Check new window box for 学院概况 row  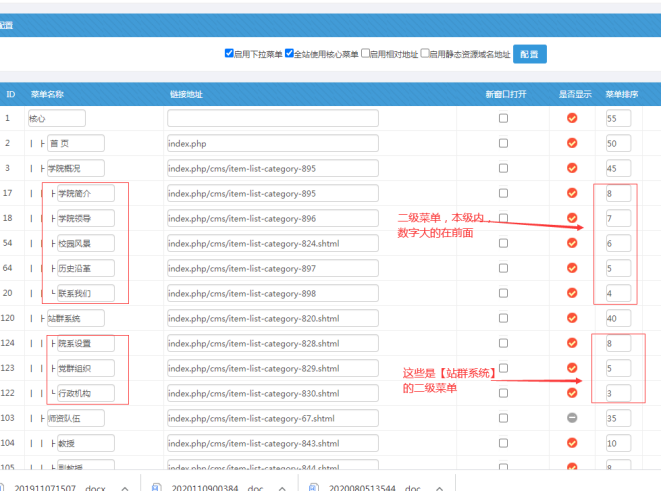503,168
